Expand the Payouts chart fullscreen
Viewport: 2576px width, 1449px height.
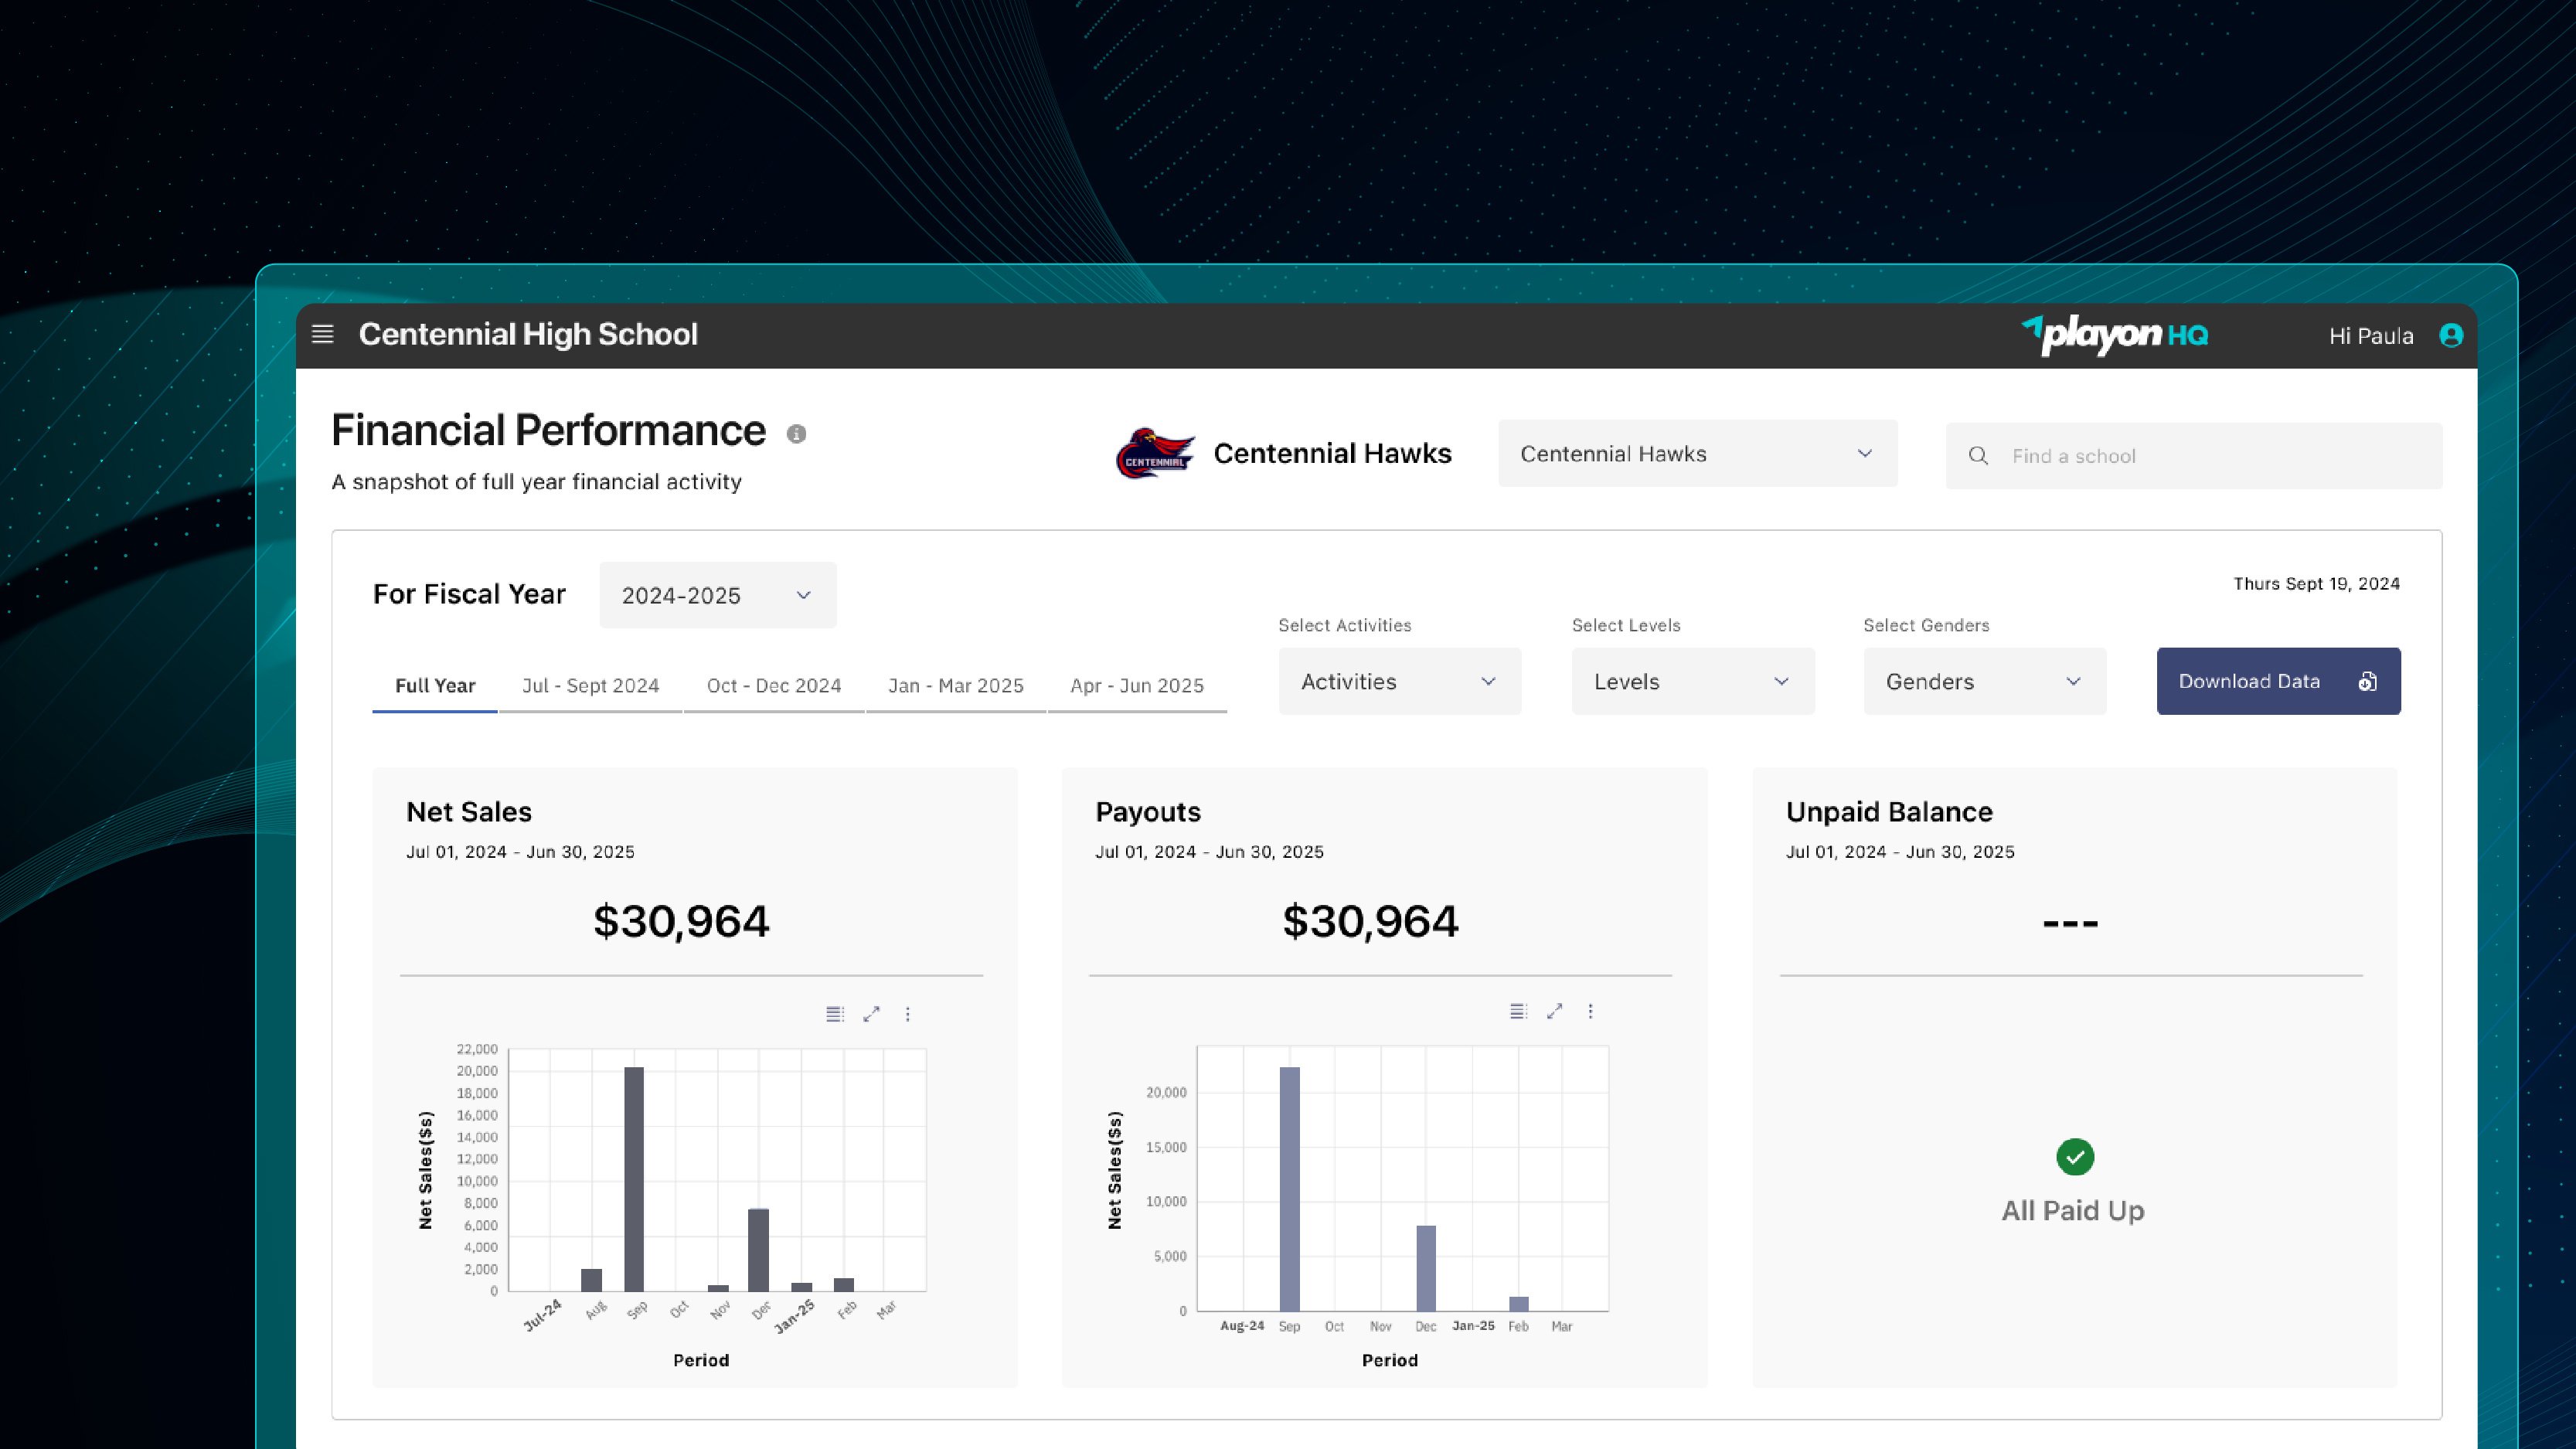1554,1012
